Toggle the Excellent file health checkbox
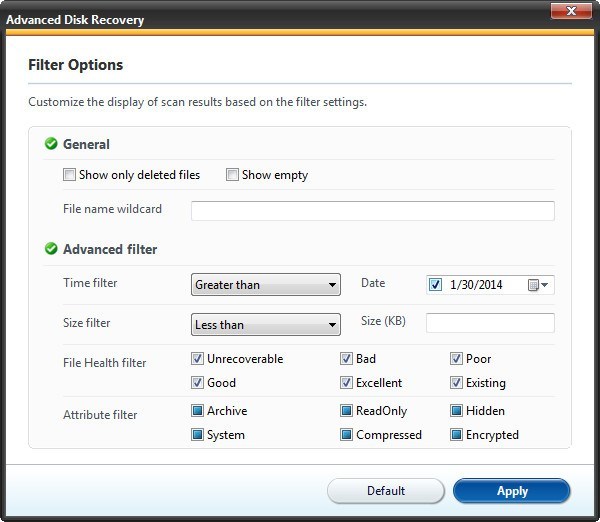This screenshot has height=522, width=600. [x=346, y=383]
